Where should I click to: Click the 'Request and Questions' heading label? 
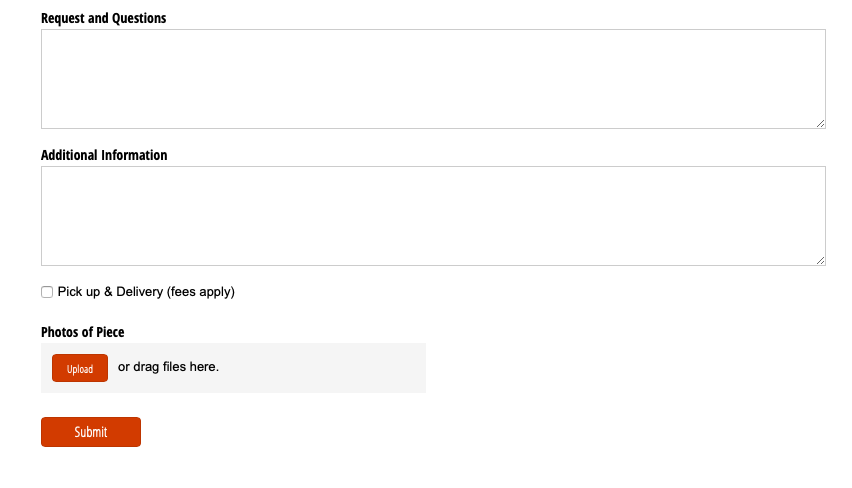click(x=104, y=18)
